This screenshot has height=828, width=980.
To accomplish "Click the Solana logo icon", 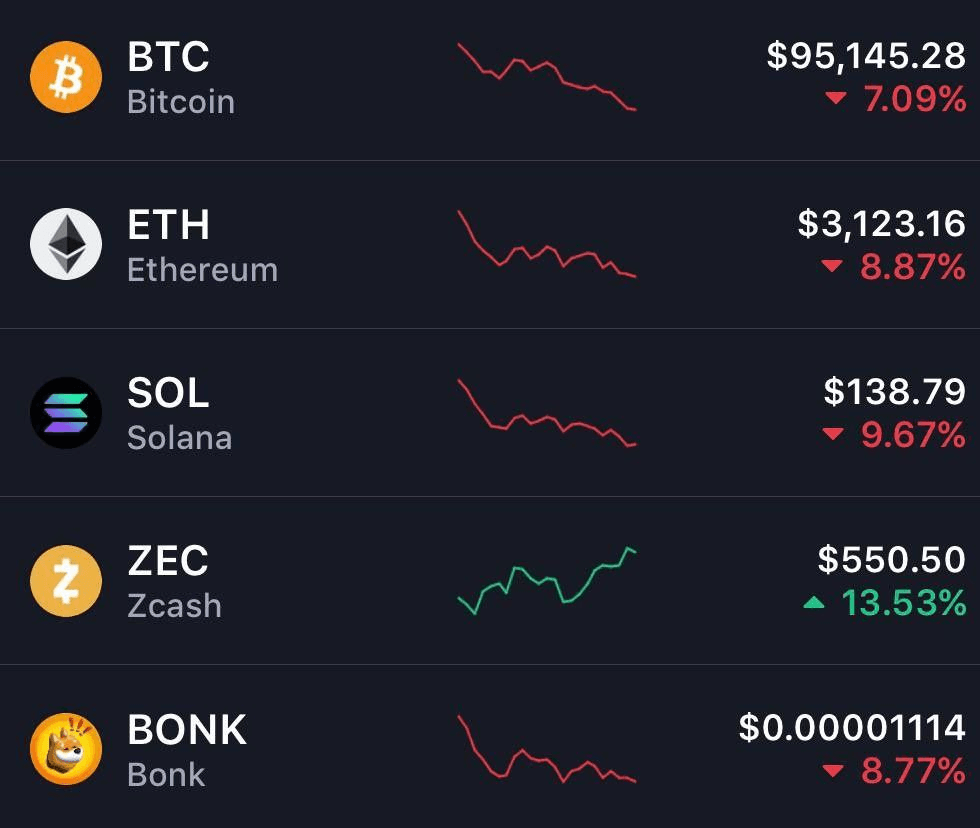I will [x=66, y=412].
